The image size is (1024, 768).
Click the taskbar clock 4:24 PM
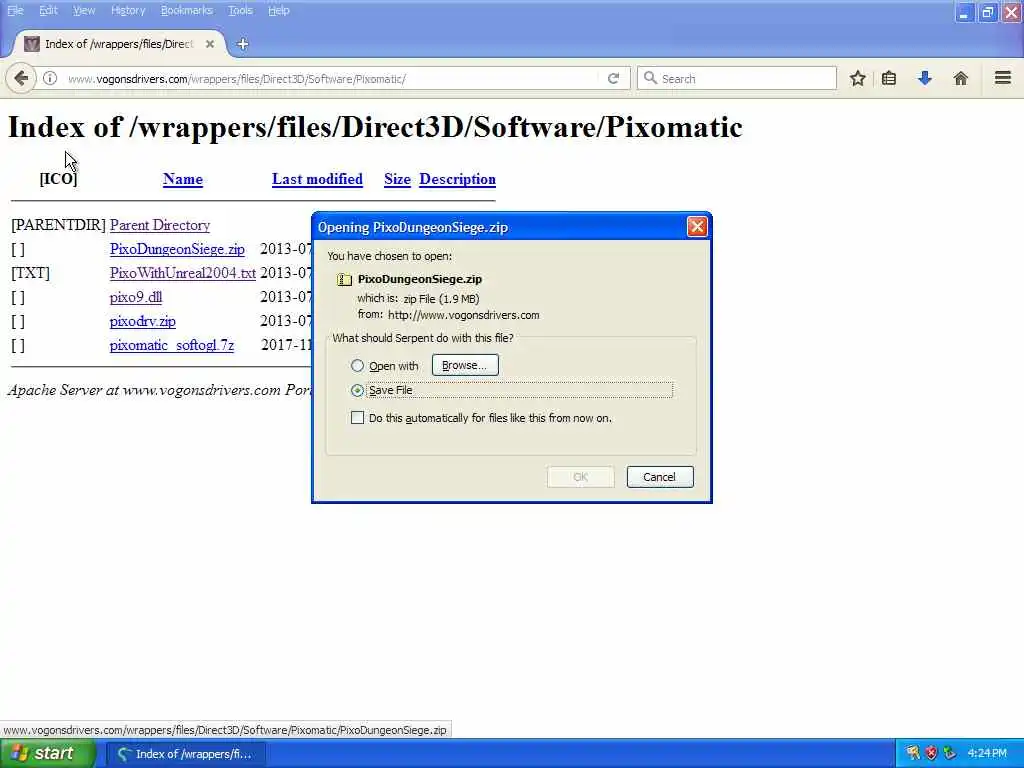(987, 754)
